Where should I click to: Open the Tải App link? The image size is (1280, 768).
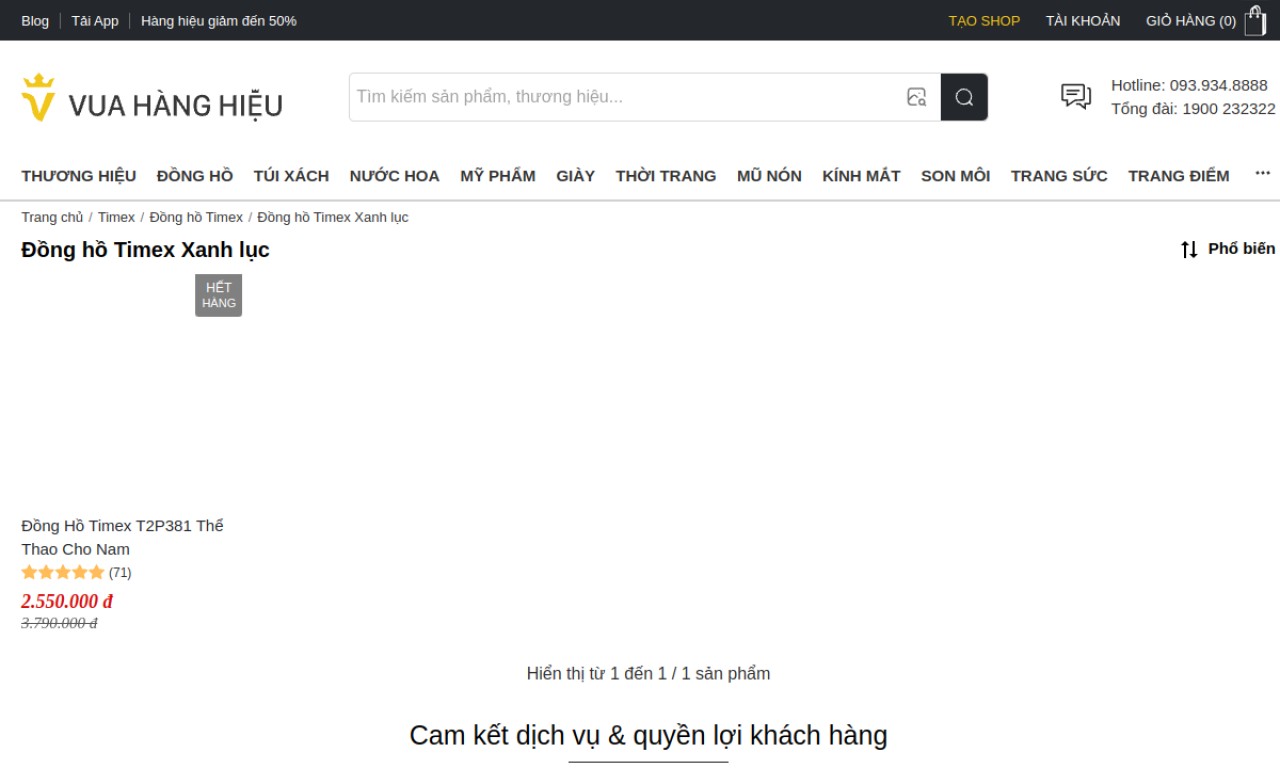95,20
